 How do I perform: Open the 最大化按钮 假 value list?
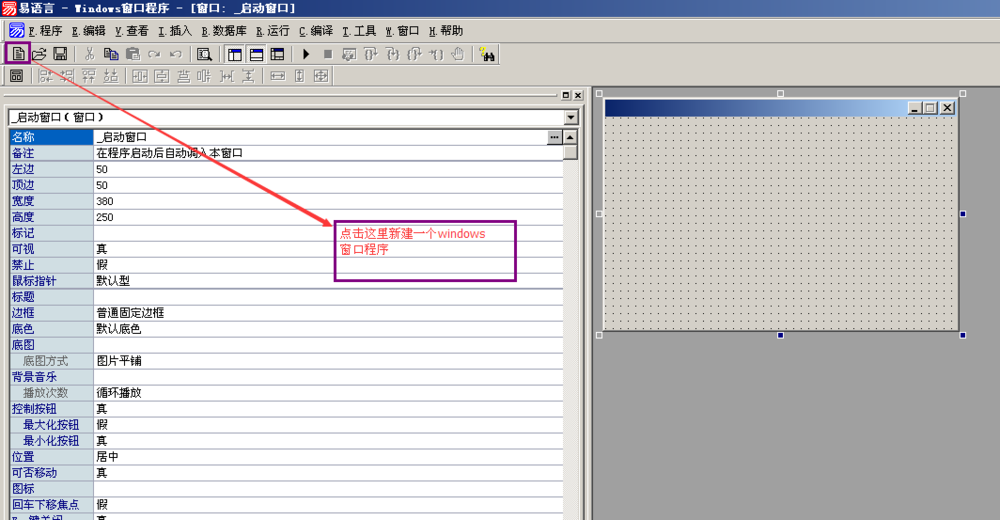coord(328,425)
